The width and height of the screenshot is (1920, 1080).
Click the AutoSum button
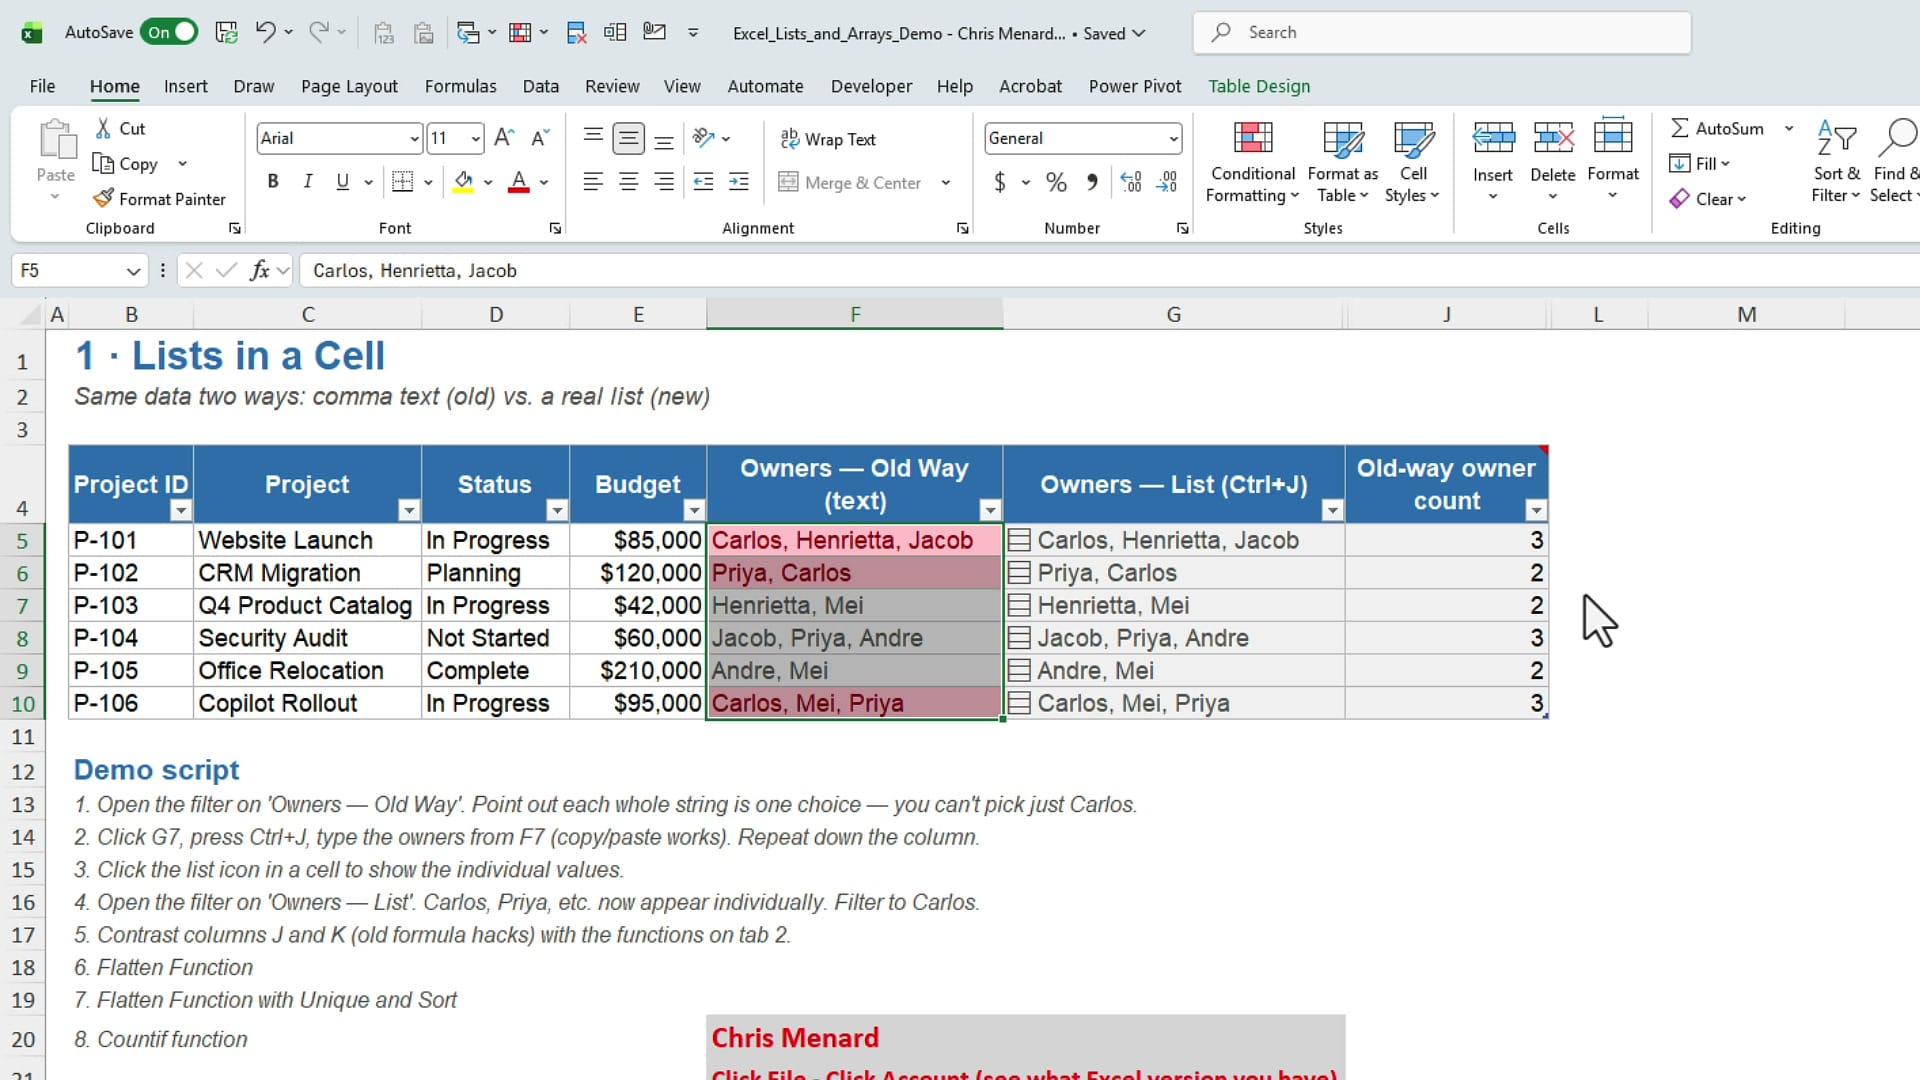tap(1717, 128)
